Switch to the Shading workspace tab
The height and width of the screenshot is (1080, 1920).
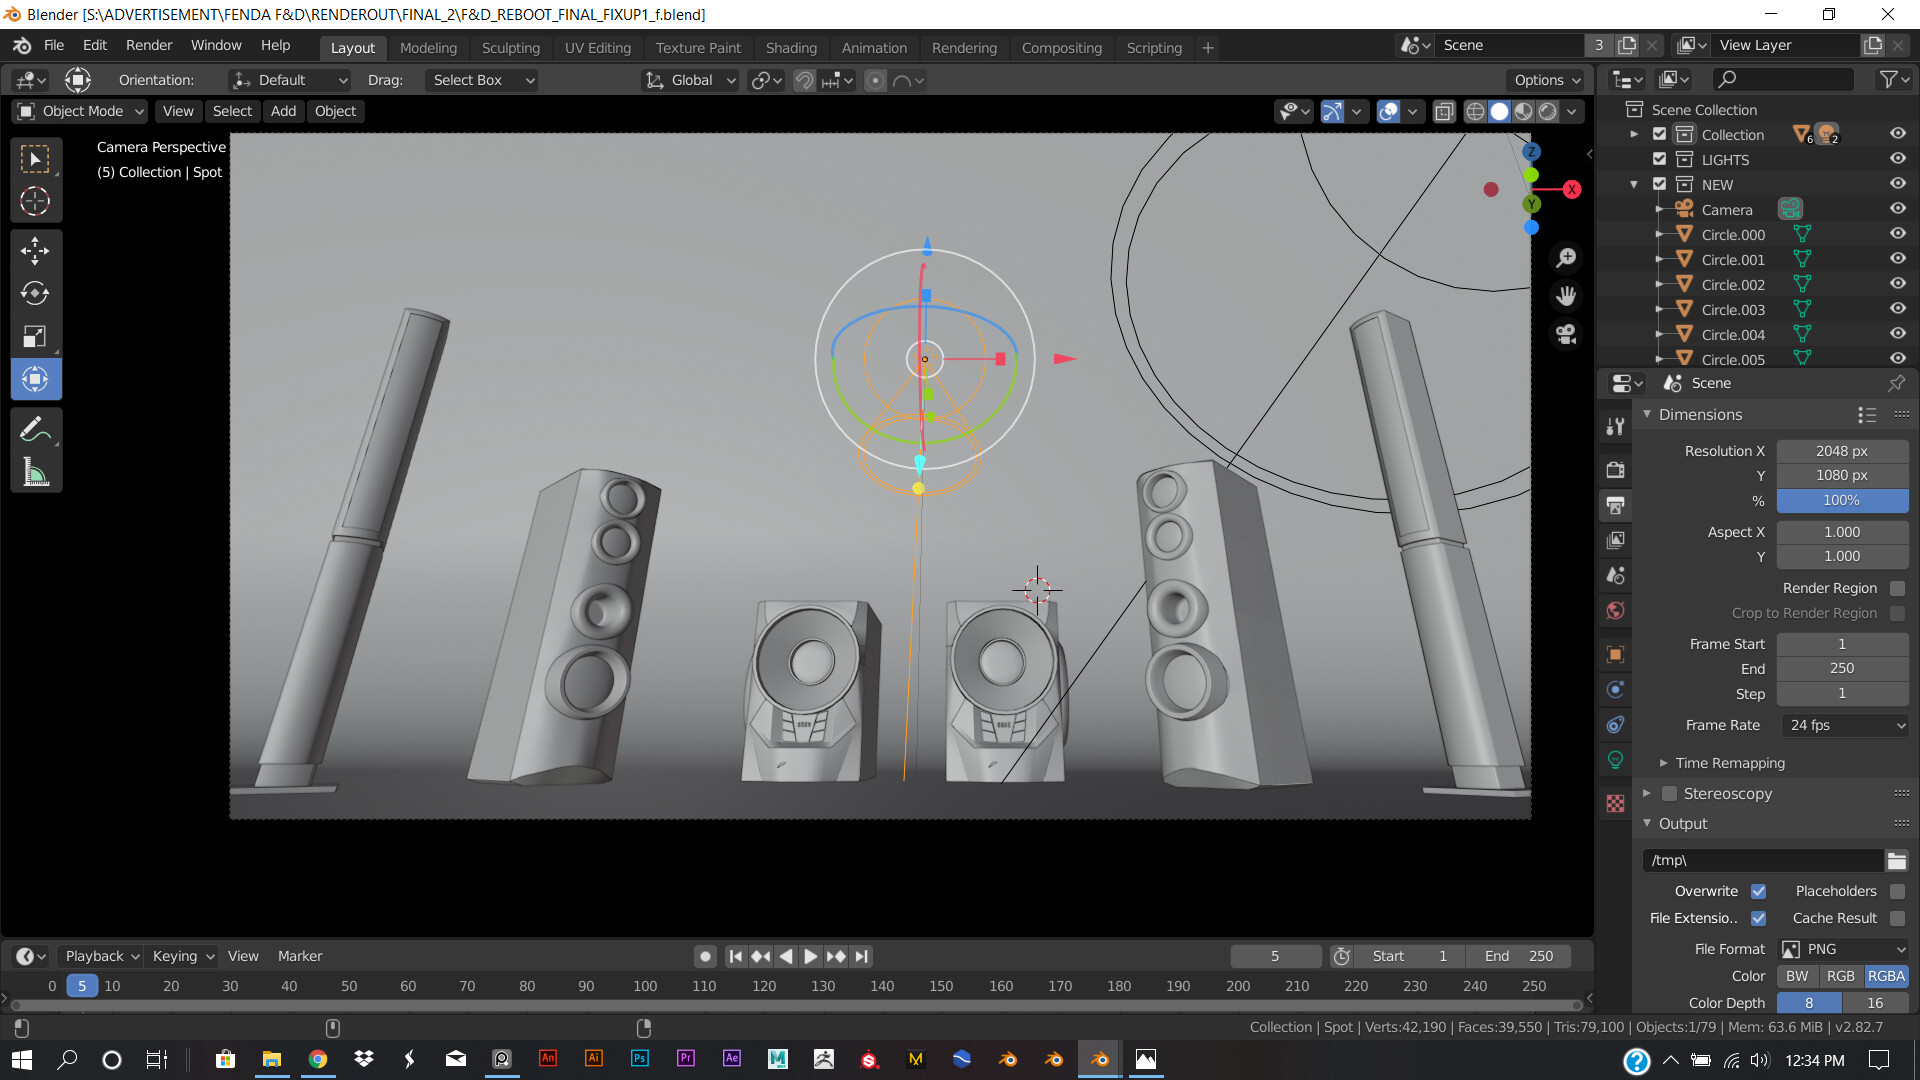pyautogui.click(x=790, y=47)
